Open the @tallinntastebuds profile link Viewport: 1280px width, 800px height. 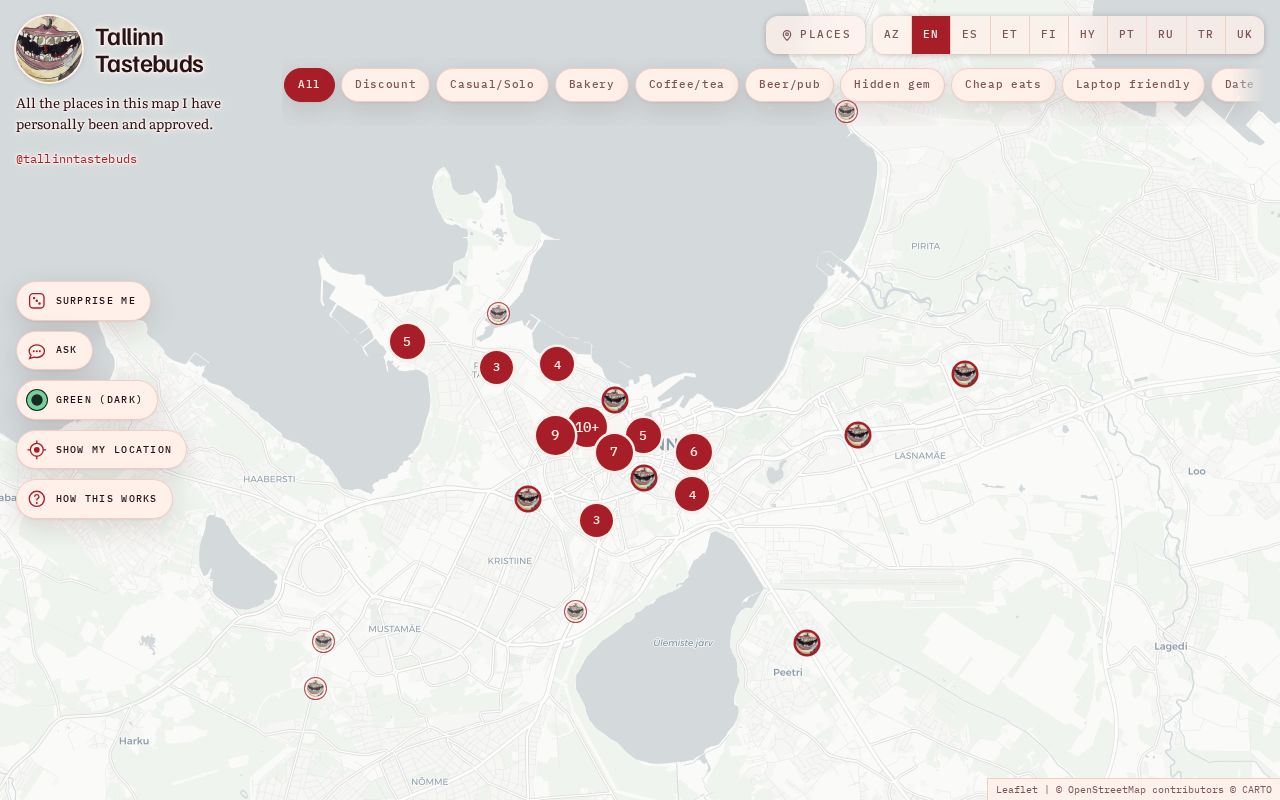[x=77, y=160]
